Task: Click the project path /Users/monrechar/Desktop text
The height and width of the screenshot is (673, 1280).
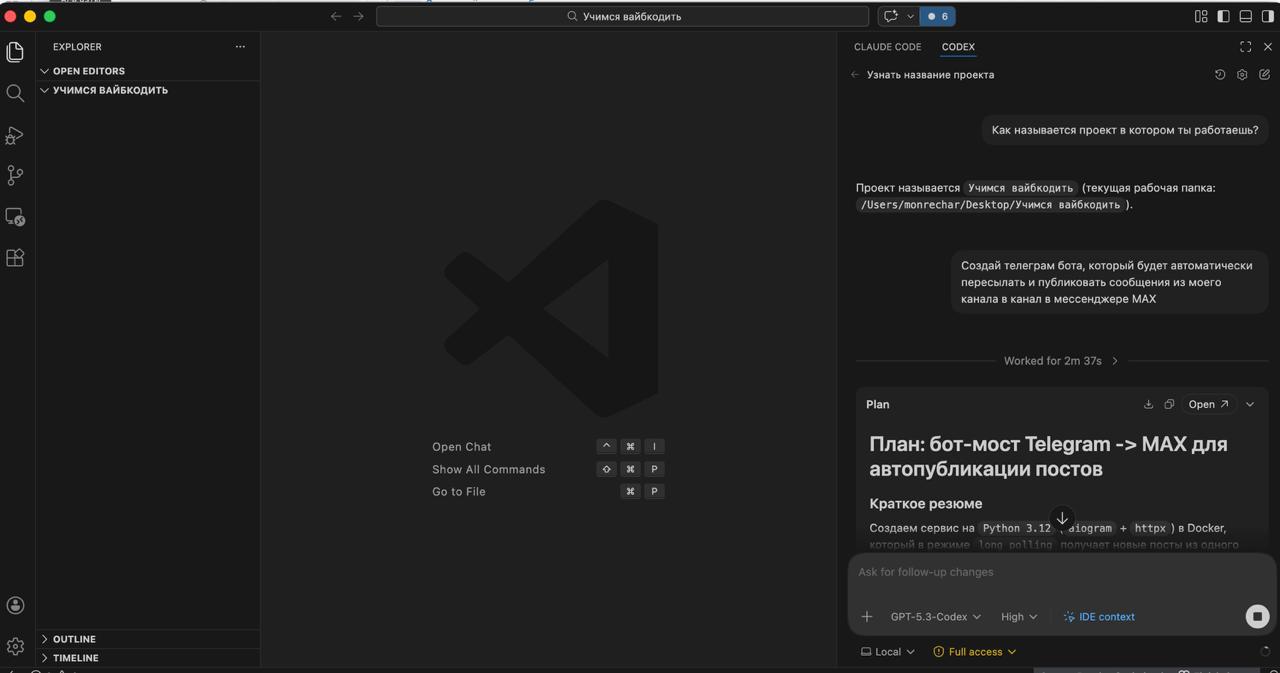Action: tap(990, 204)
